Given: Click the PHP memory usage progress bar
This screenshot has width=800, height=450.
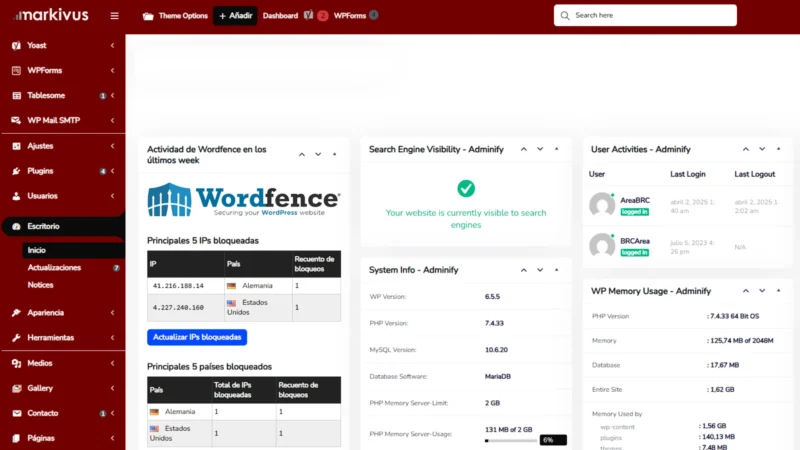Looking at the screenshot, I should pyautogui.click(x=511, y=440).
